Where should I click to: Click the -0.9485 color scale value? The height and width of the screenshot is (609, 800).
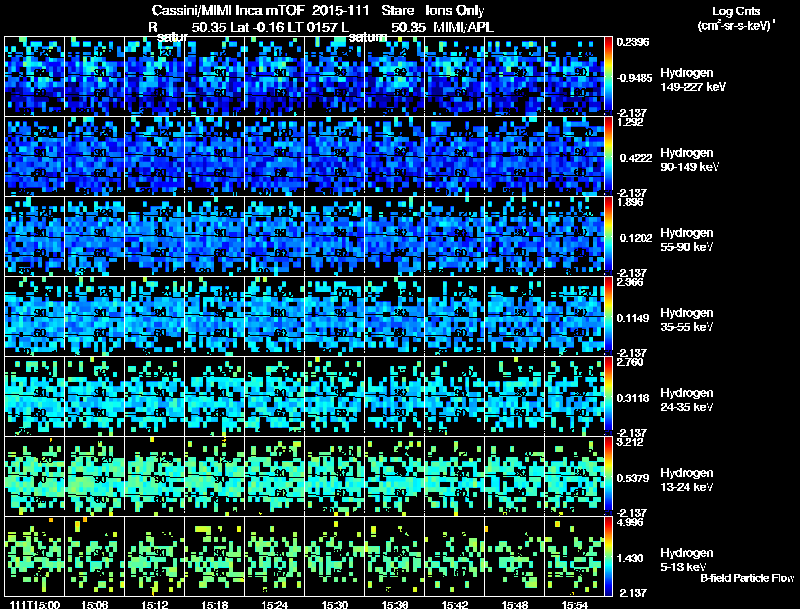pyautogui.click(x=634, y=78)
